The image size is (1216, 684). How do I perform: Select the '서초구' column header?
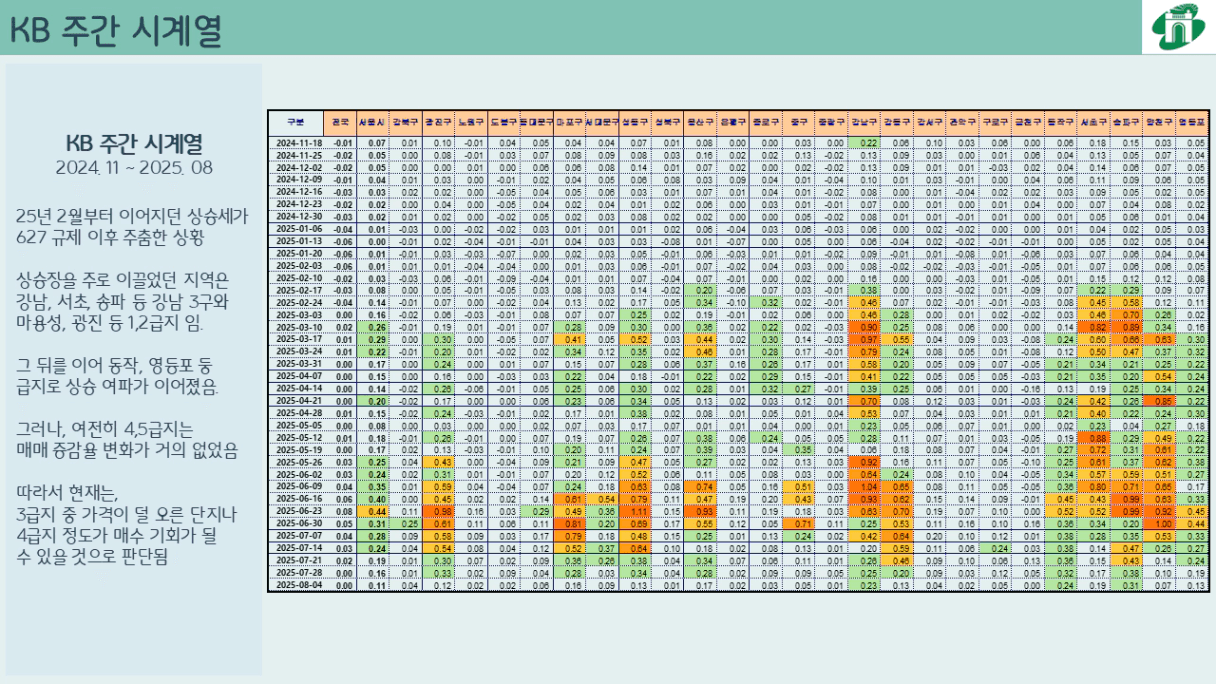pyautogui.click(x=1093, y=121)
